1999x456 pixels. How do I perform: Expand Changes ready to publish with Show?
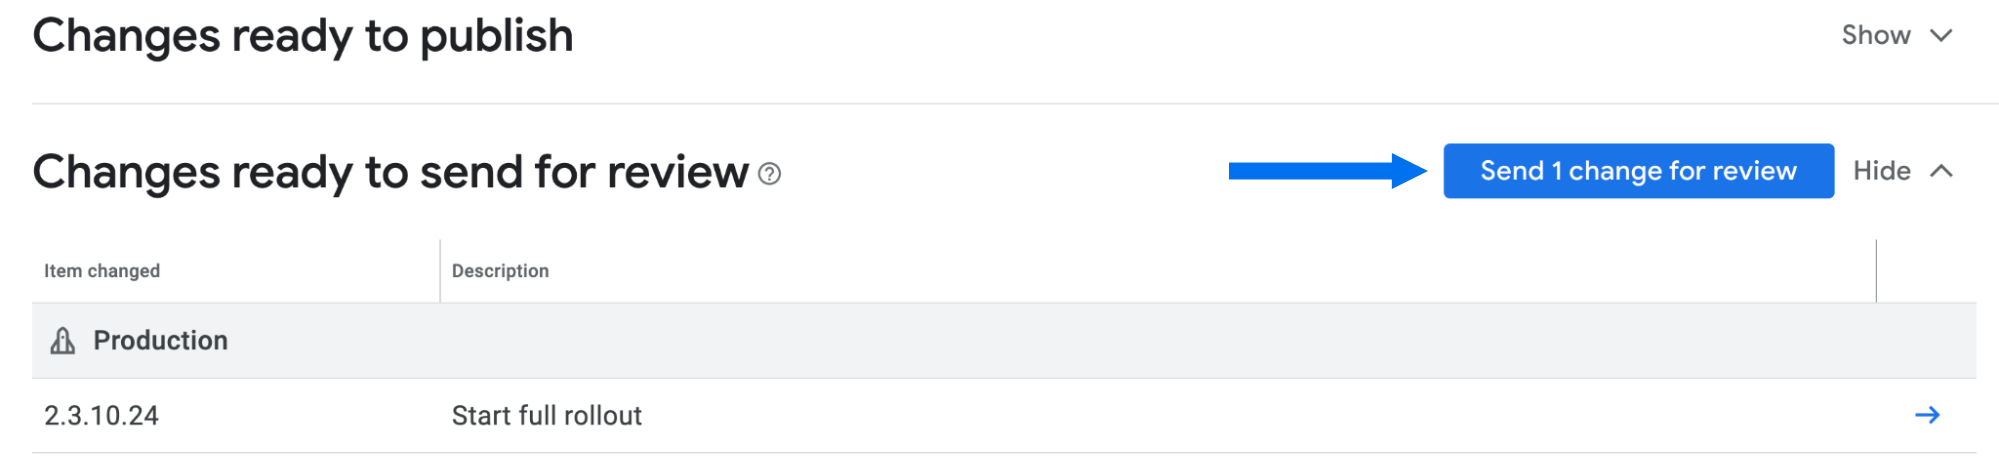point(1876,35)
